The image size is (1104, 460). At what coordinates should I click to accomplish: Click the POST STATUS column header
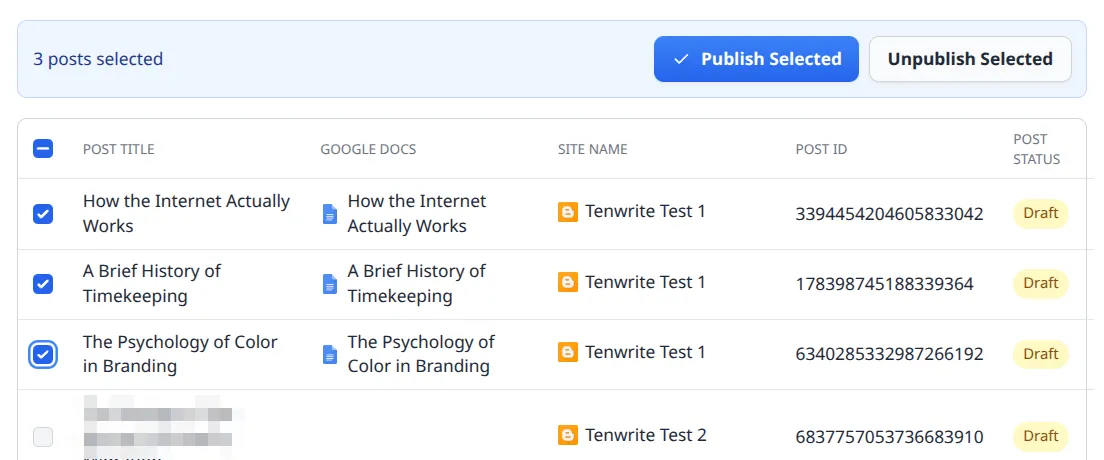[x=1036, y=149]
